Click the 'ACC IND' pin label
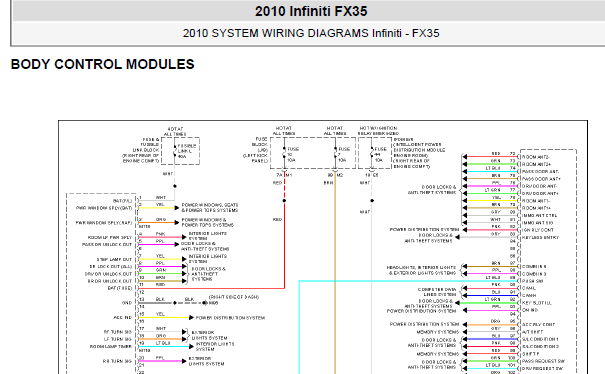Screen dimensions: 605x374 [x=123, y=318]
